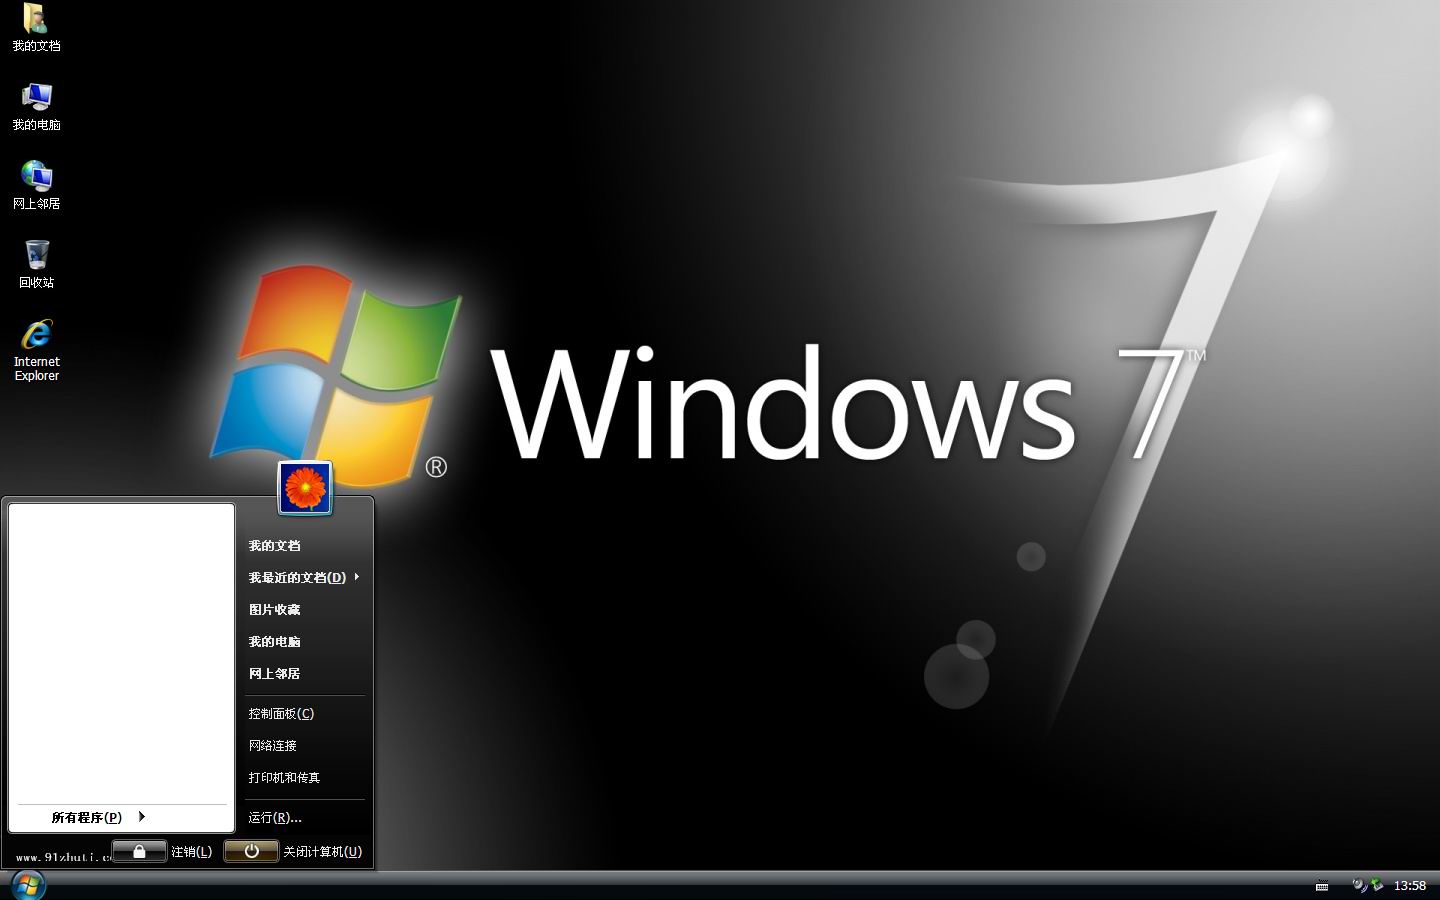The image size is (1440, 900).
Task: Click the 13:58 taskbar clock
Action: pyautogui.click(x=1410, y=886)
